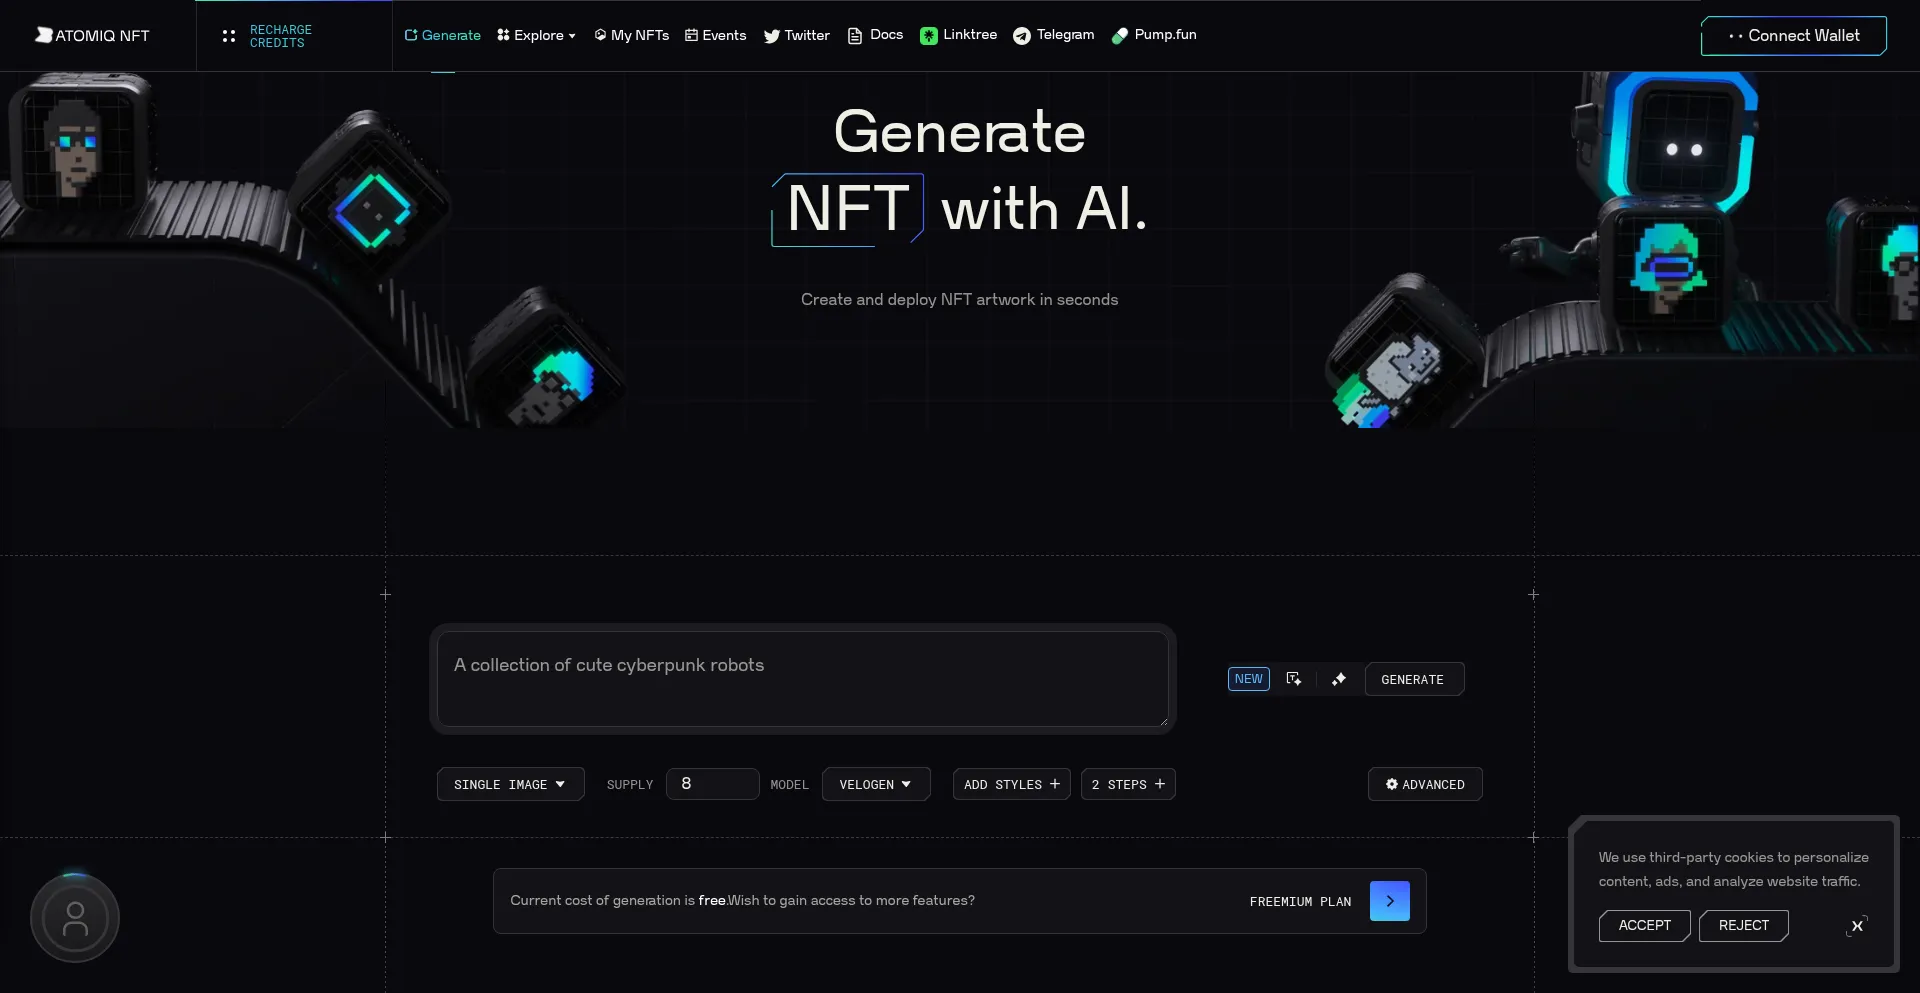Viewport: 1920px width, 993px height.
Task: Open the SINGLE IMAGE dropdown
Action: click(x=510, y=784)
